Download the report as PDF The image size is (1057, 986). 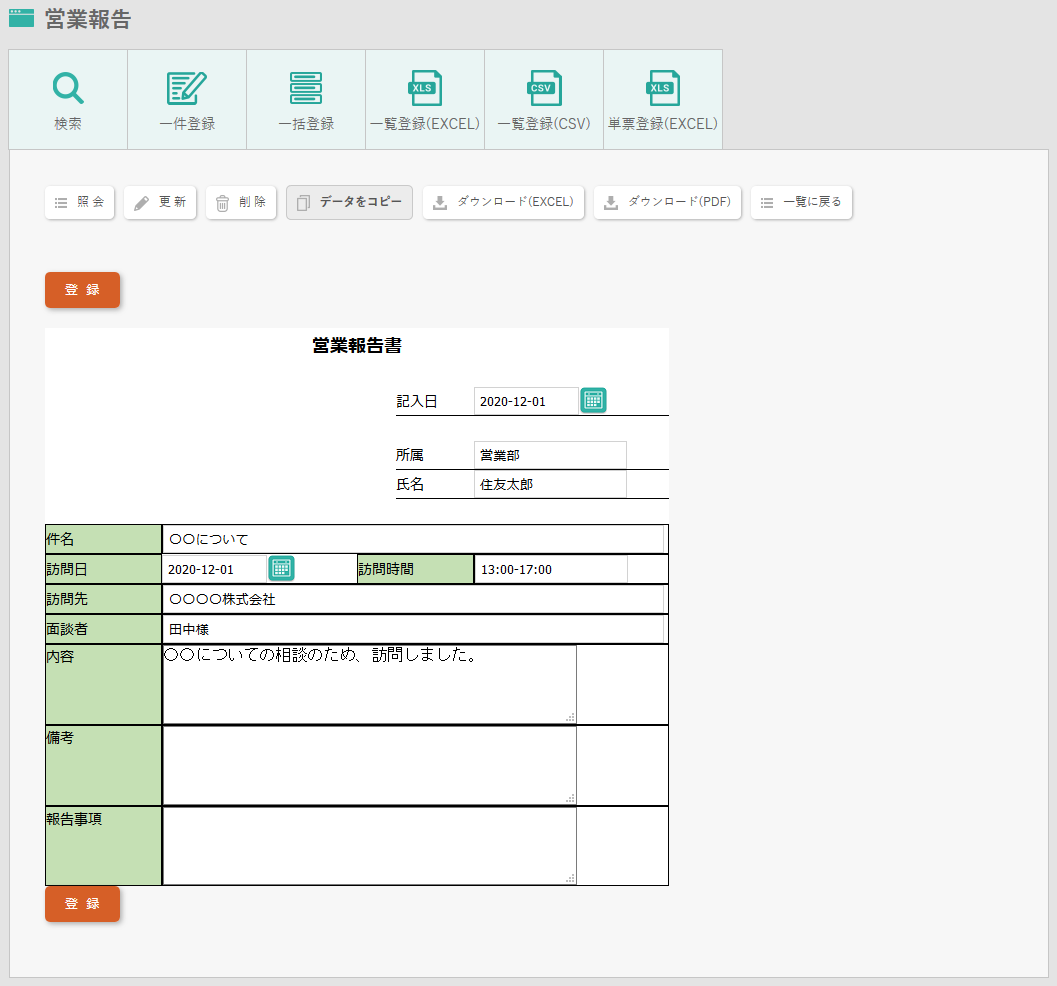(x=667, y=202)
